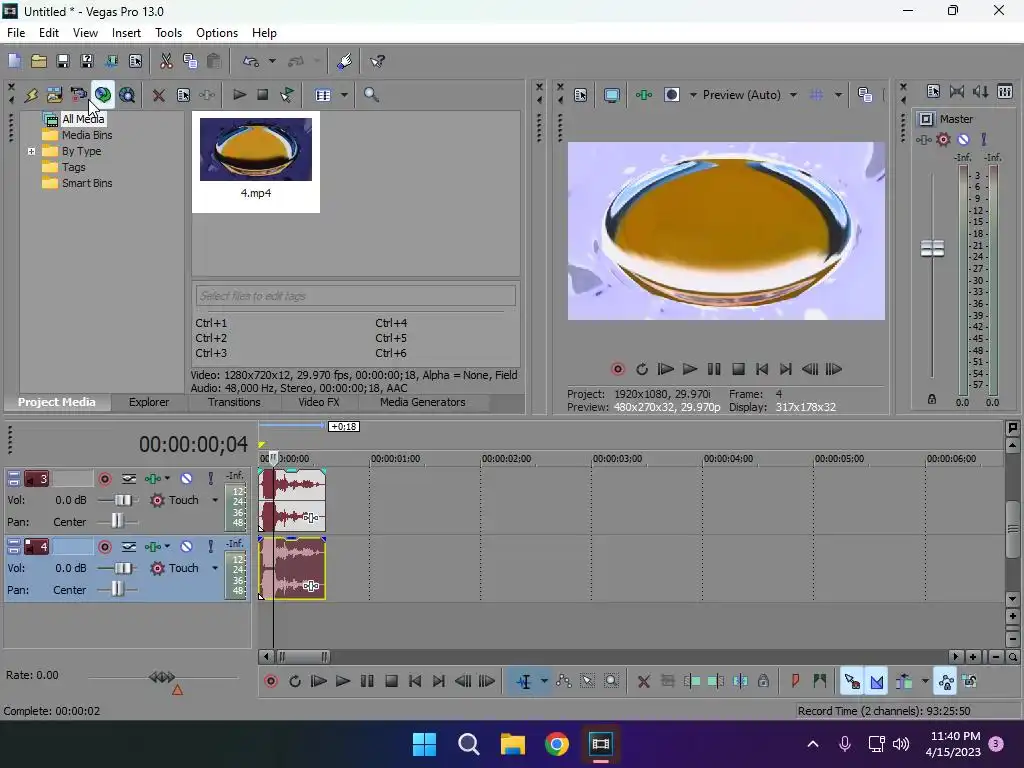1024x768 pixels.
Task: Open File Explorer from the taskbar
Action: click(x=513, y=744)
